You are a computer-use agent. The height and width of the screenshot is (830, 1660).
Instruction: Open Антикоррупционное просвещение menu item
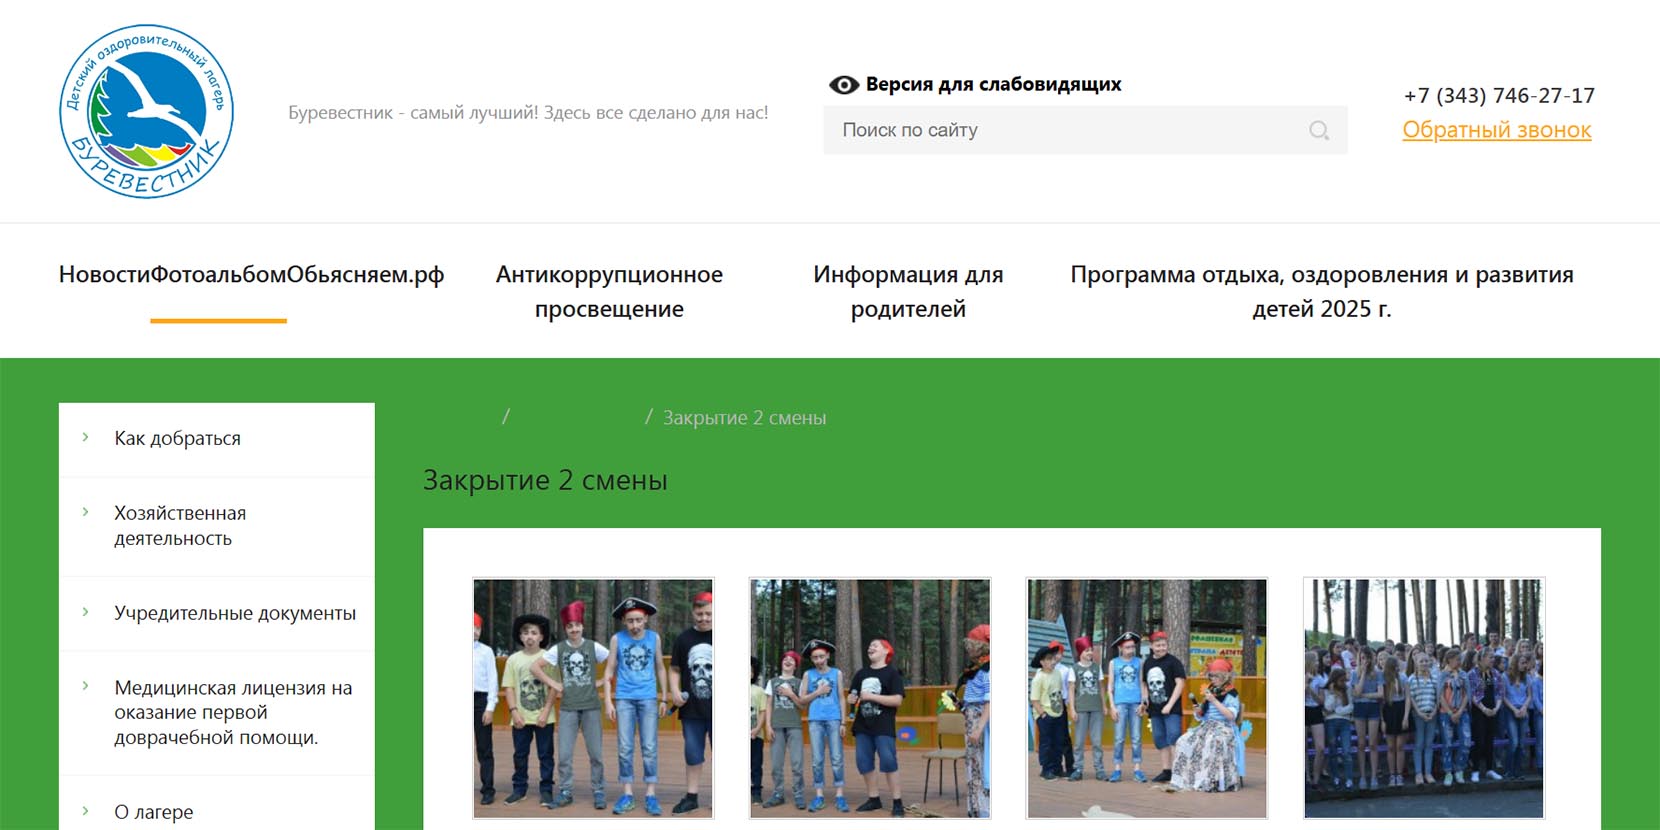click(609, 291)
